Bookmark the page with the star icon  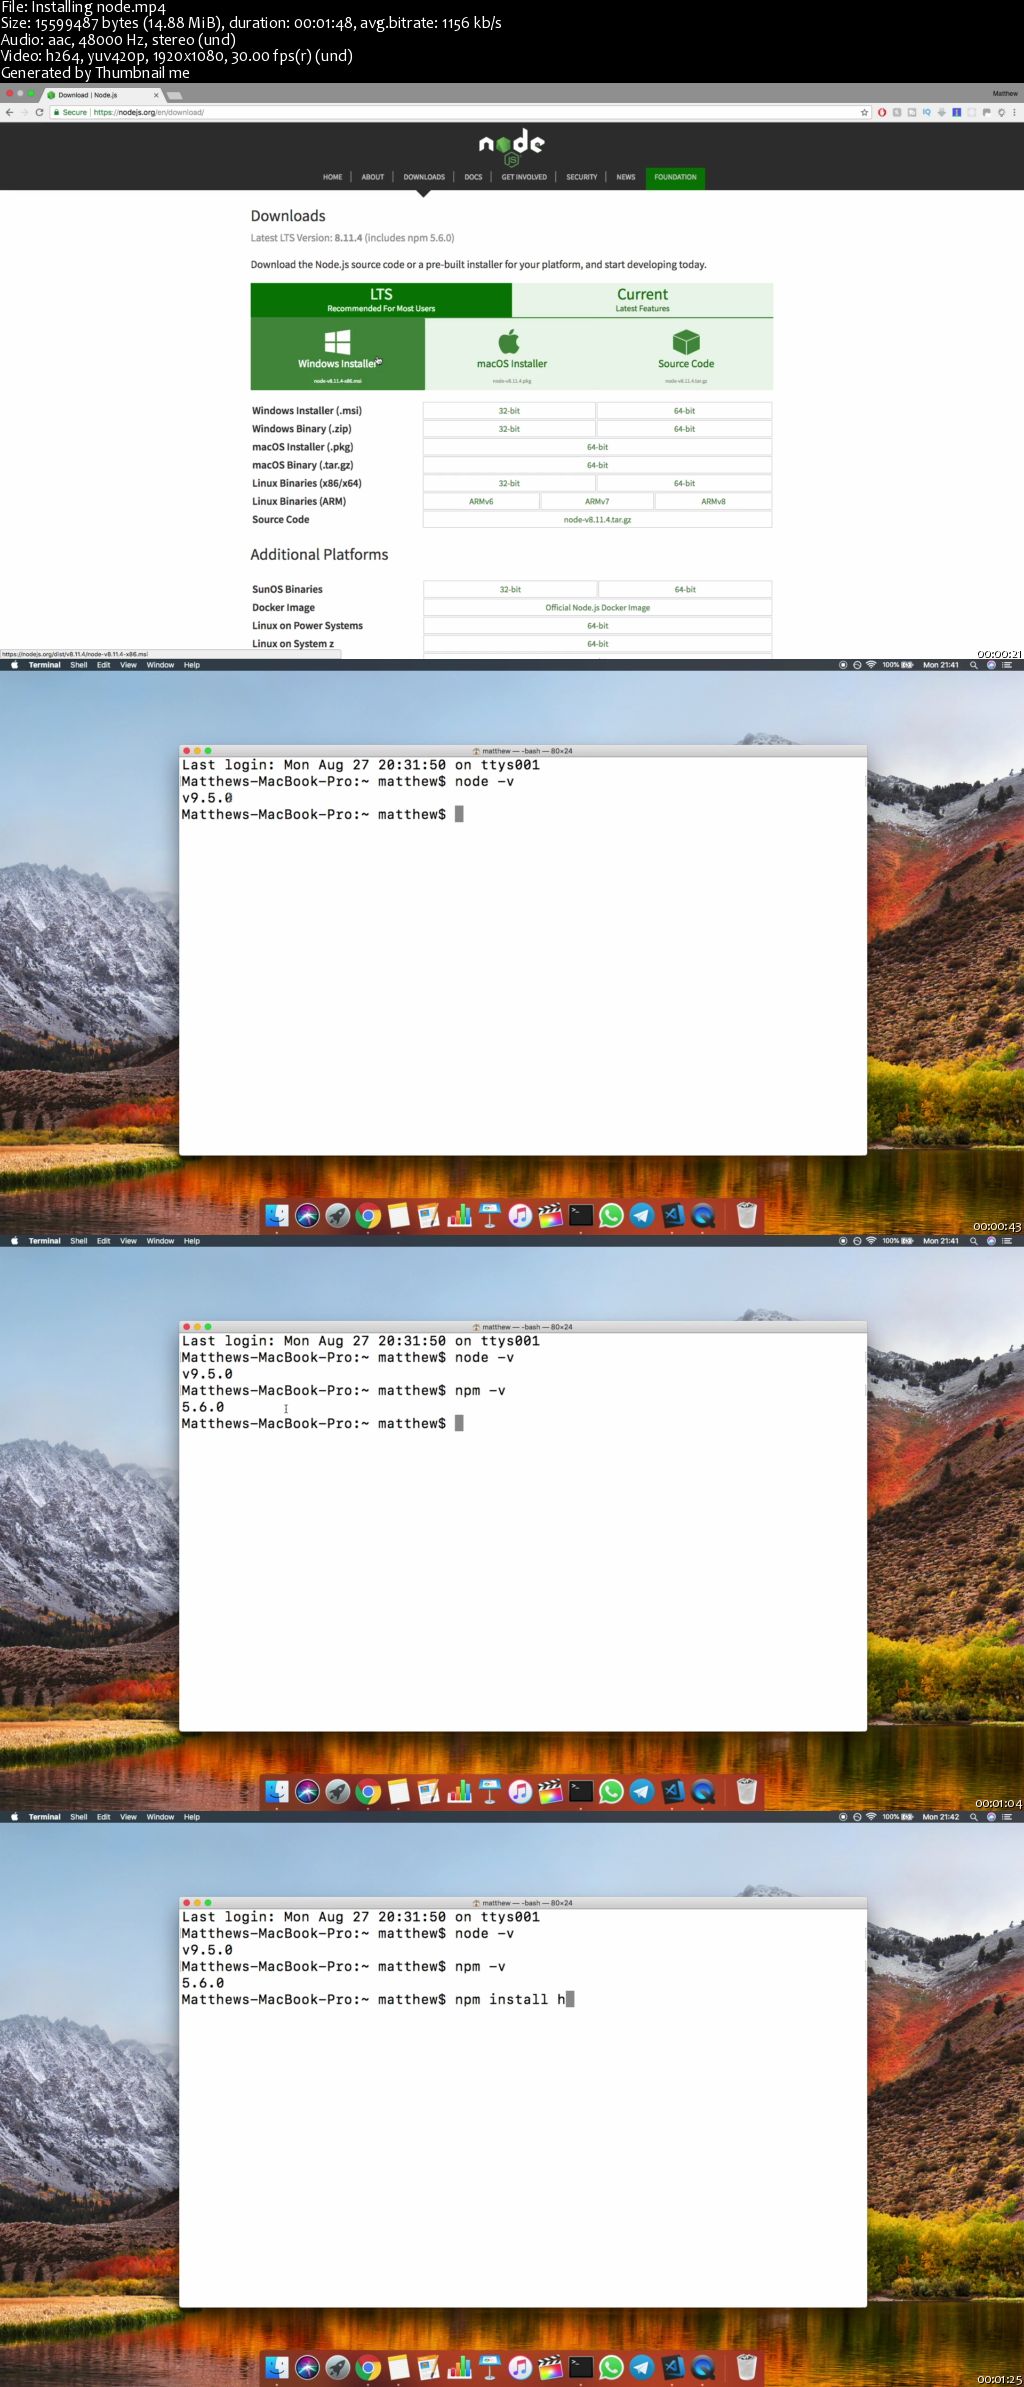pos(865,112)
